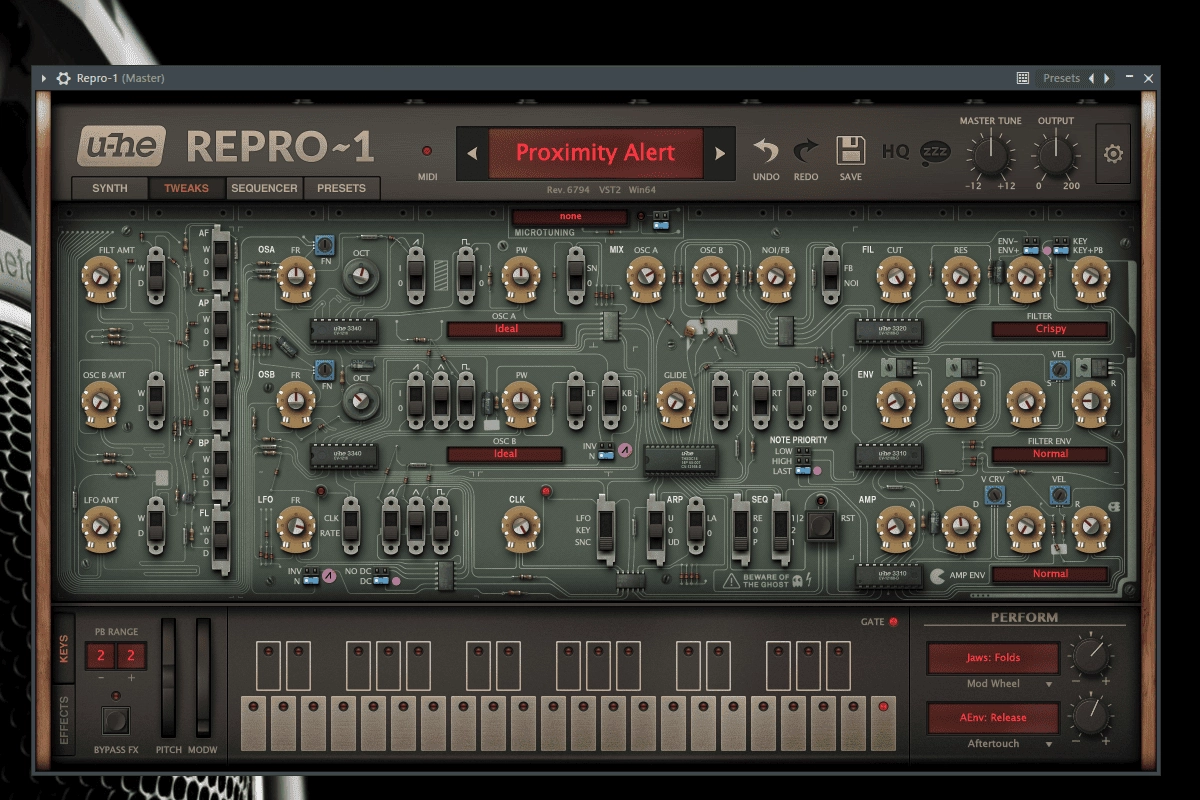Image resolution: width=1200 pixels, height=800 pixels.
Task: Click the Proximity Alert preset display
Action: point(596,153)
